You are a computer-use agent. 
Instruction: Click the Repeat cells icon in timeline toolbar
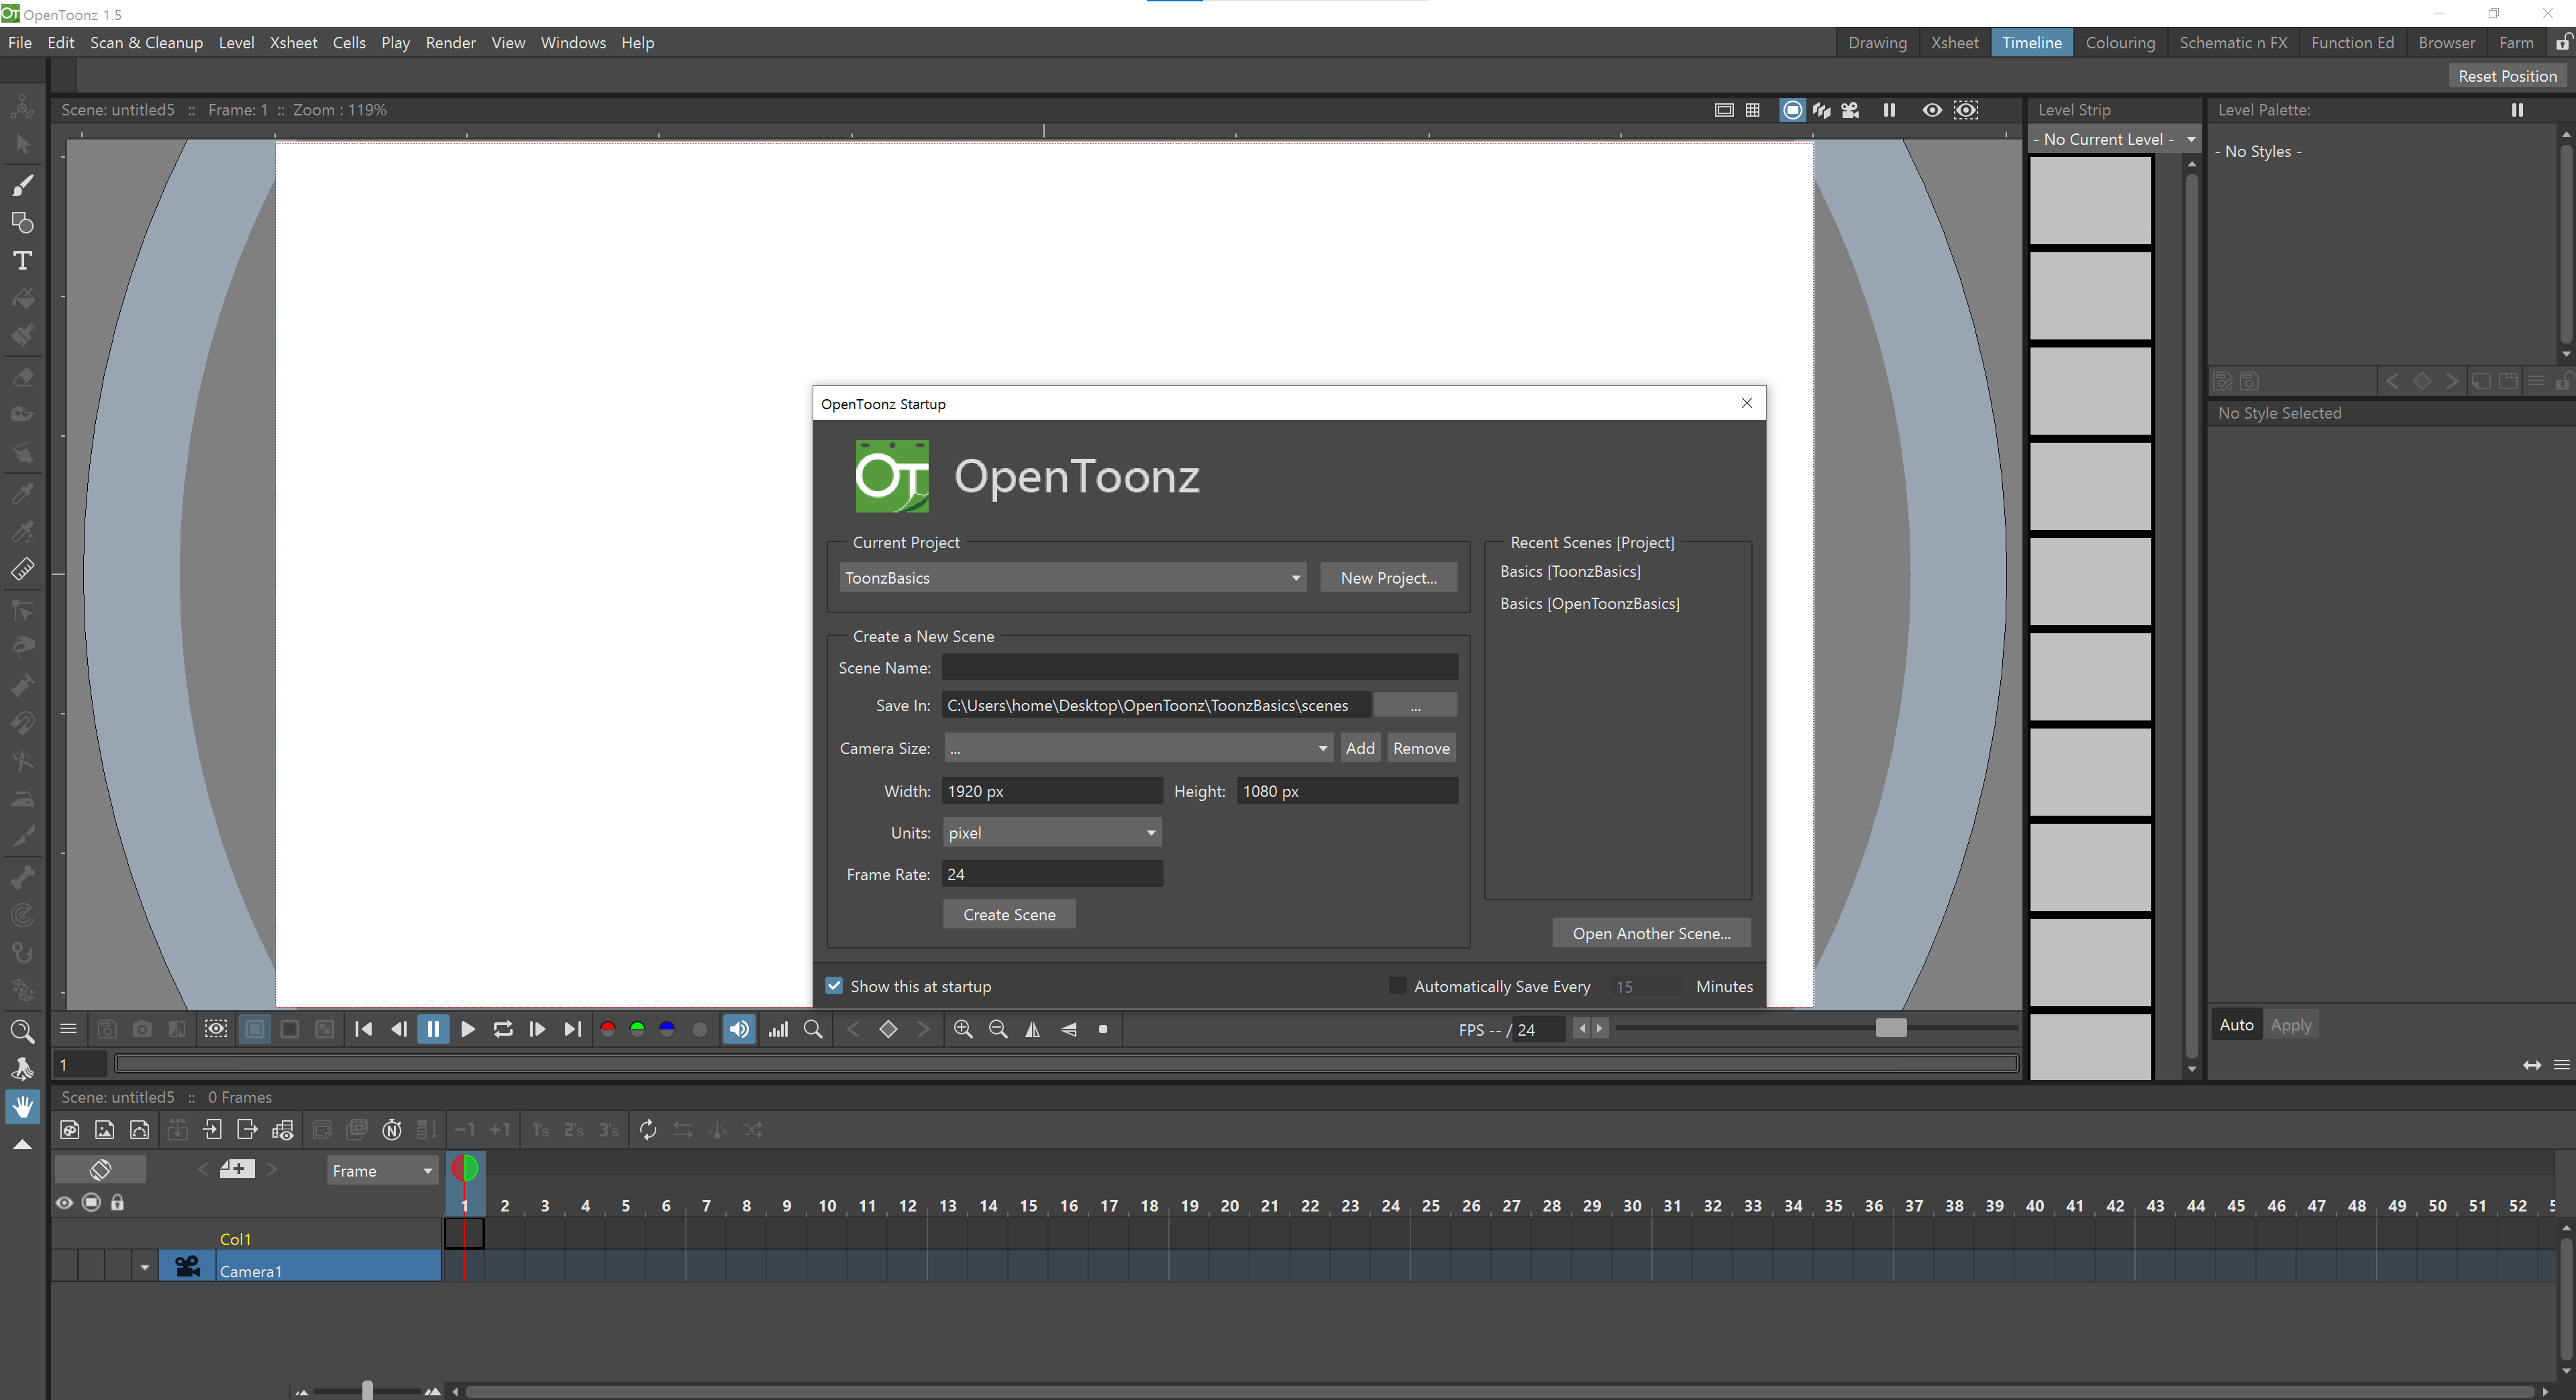pyautogui.click(x=648, y=1130)
